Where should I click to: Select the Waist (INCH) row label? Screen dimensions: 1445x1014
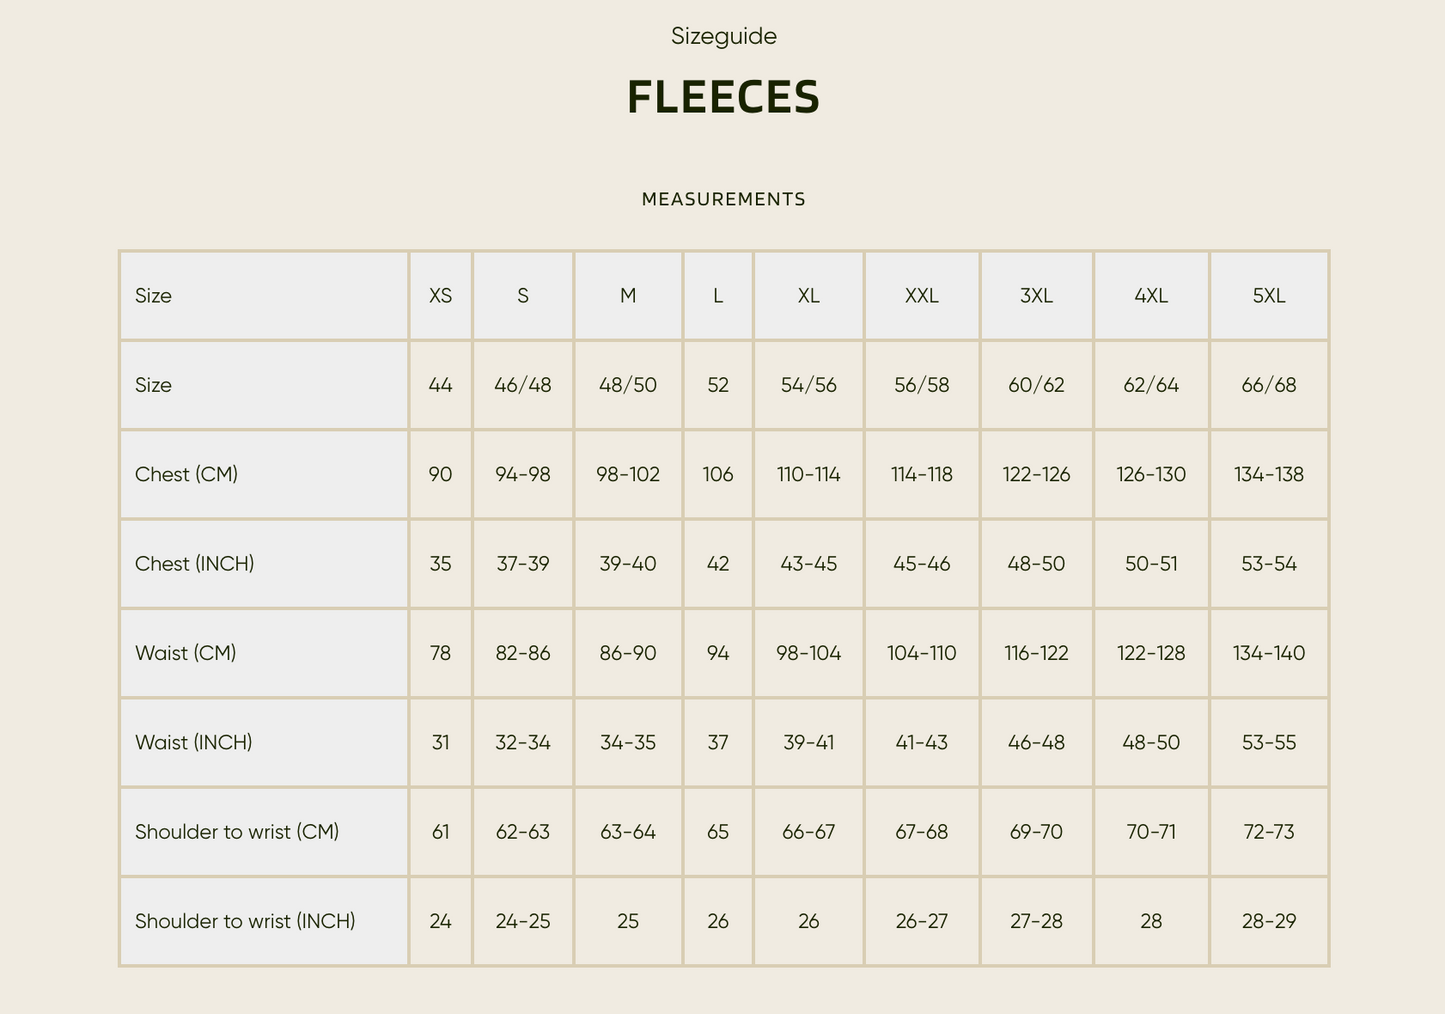tap(193, 742)
